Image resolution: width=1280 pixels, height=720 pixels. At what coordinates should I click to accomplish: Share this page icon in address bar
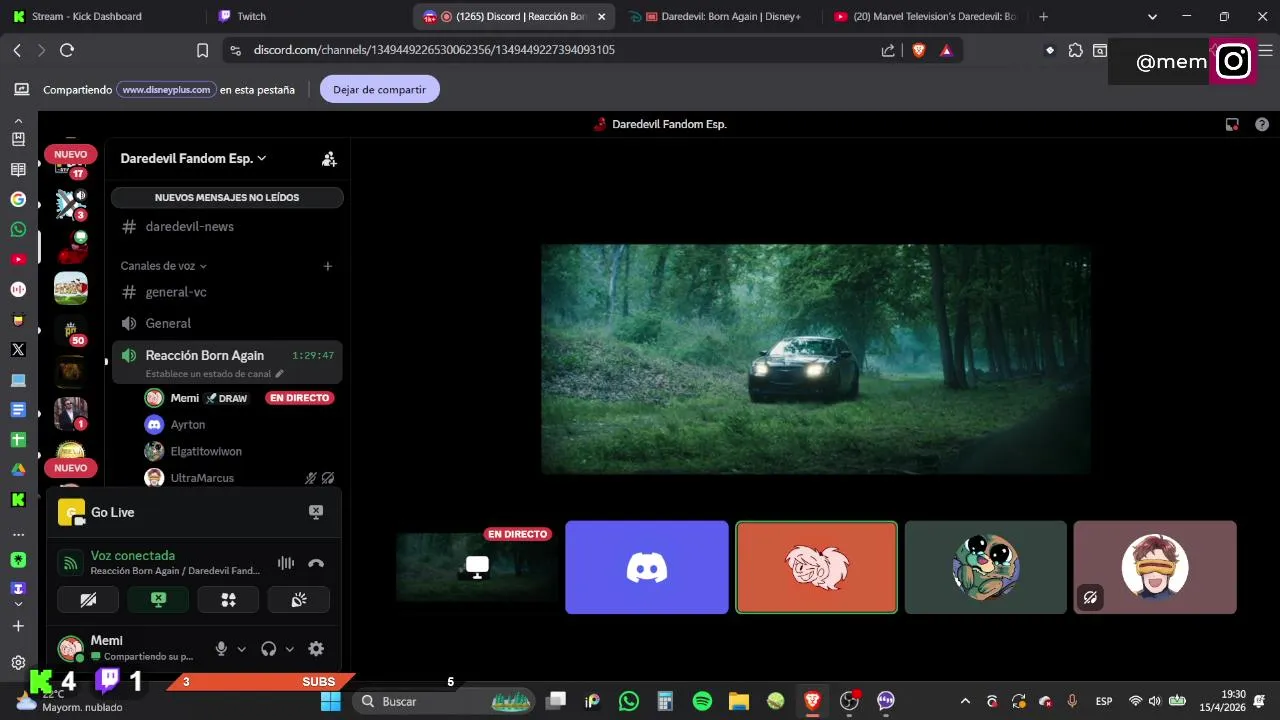point(888,50)
